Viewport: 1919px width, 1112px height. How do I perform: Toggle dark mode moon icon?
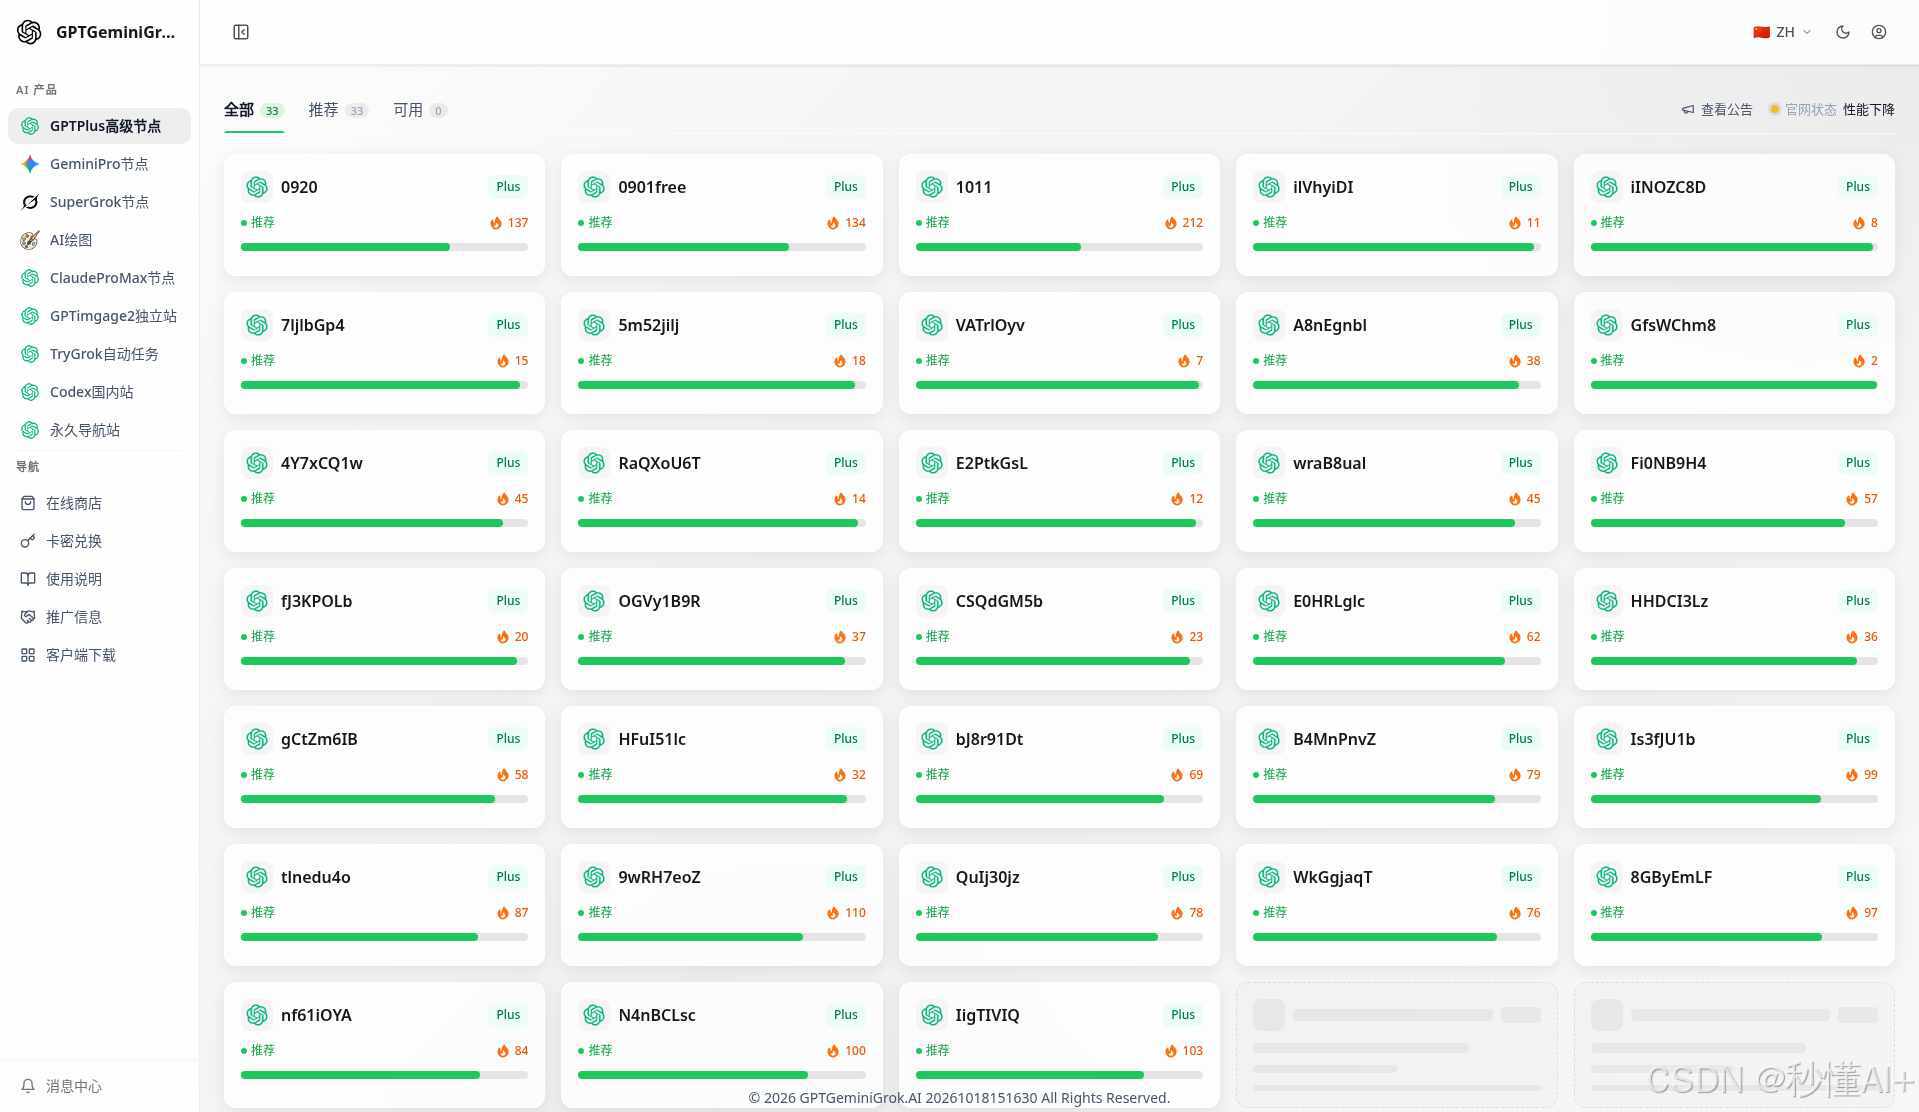click(x=1843, y=32)
